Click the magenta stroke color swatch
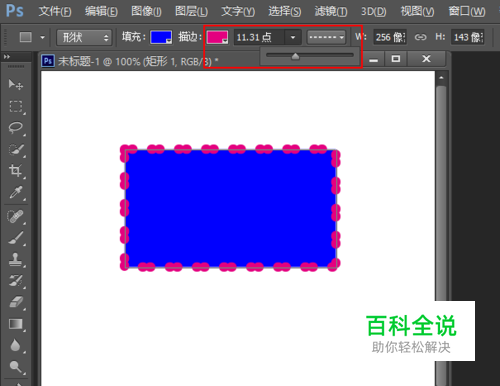Image resolution: width=500 pixels, height=386 pixels. [217, 37]
